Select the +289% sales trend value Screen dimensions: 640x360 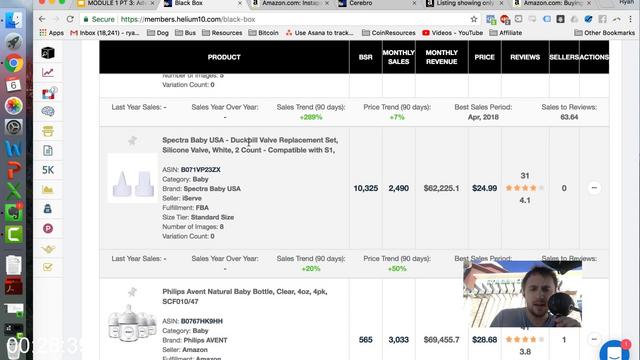coord(311,117)
